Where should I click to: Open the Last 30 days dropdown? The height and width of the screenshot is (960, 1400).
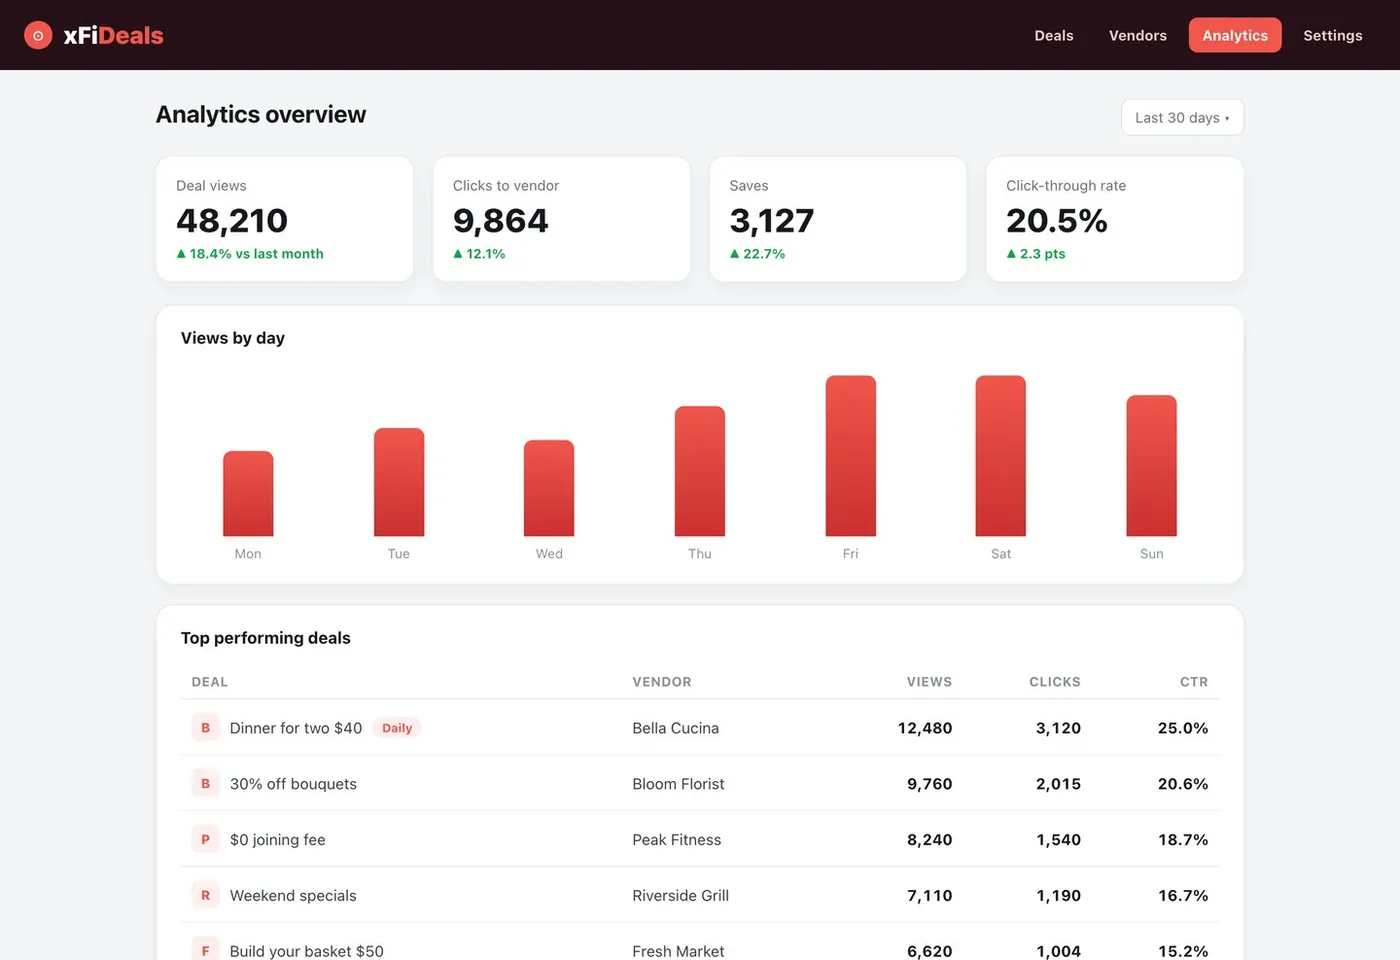tap(1182, 117)
